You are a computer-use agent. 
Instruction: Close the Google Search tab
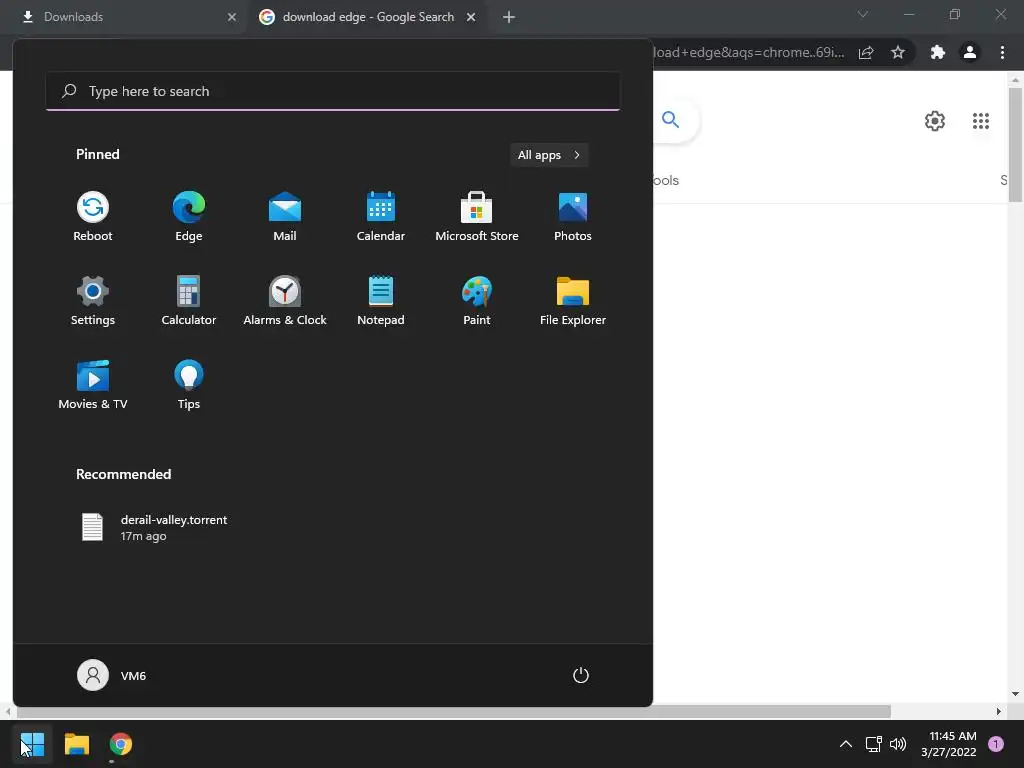click(x=471, y=17)
